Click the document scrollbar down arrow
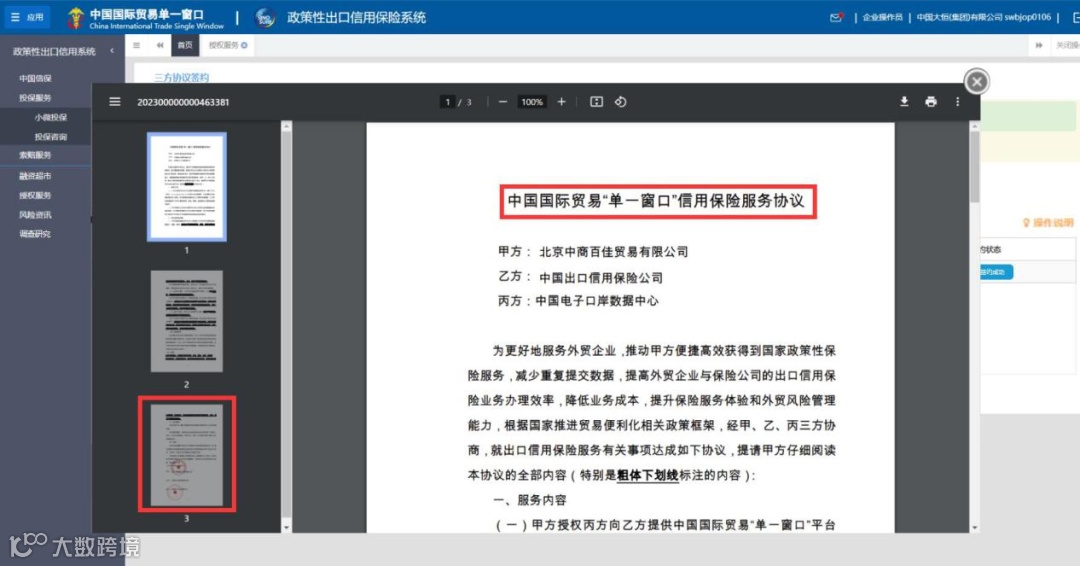Viewport: 1080px width, 566px height. [x=975, y=527]
